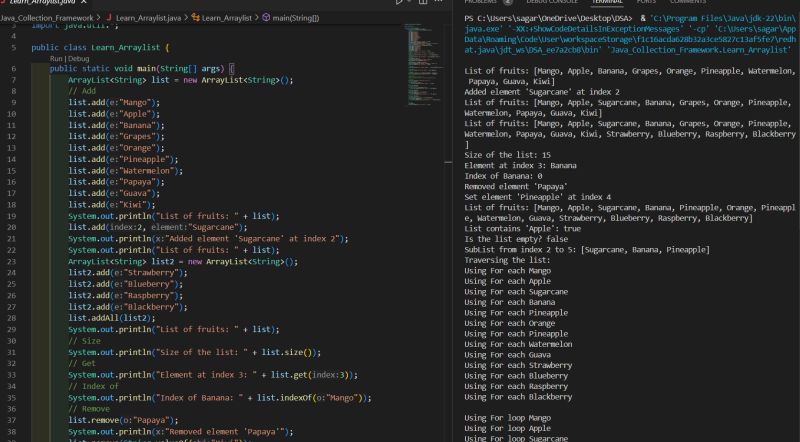The height and width of the screenshot is (442, 800).
Task: Click the list.add(index:2, "Sugarcane") line
Action: point(158,227)
